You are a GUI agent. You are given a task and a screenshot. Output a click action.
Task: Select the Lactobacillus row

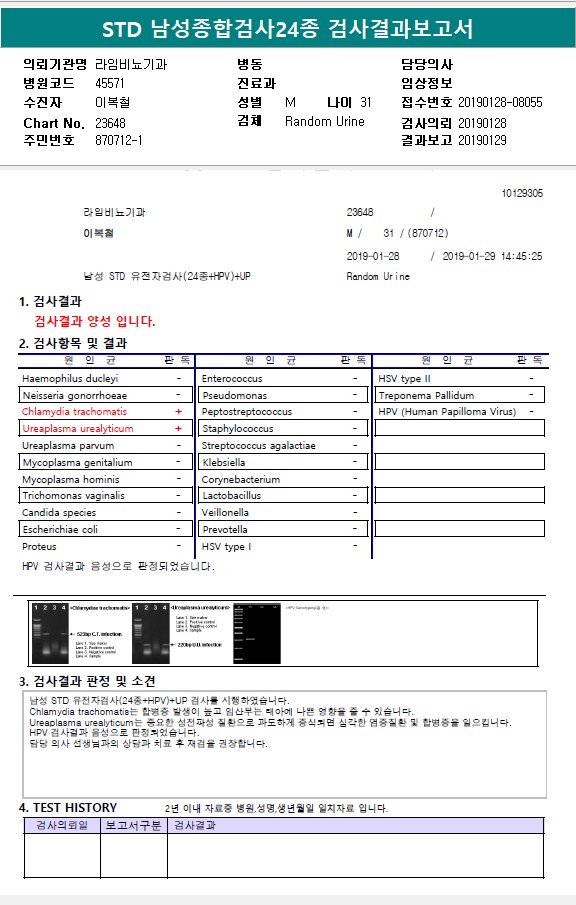(283, 496)
